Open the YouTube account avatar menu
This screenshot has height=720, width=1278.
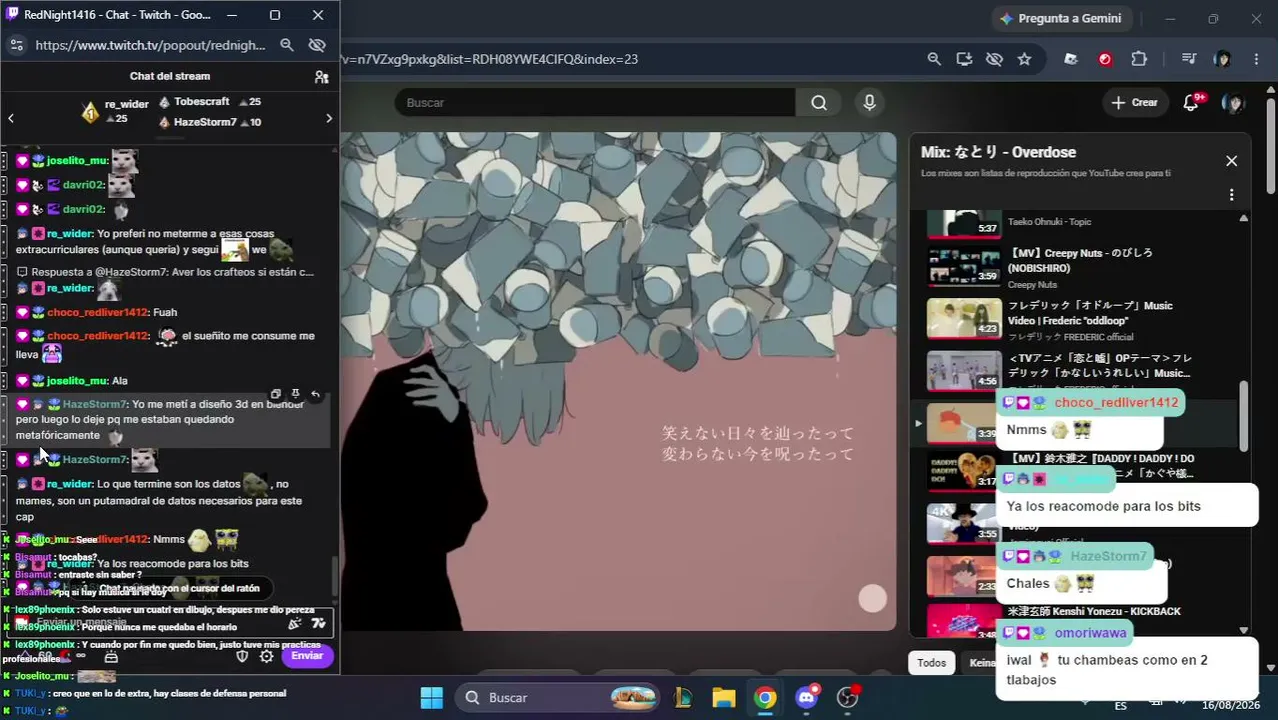tap(1234, 102)
